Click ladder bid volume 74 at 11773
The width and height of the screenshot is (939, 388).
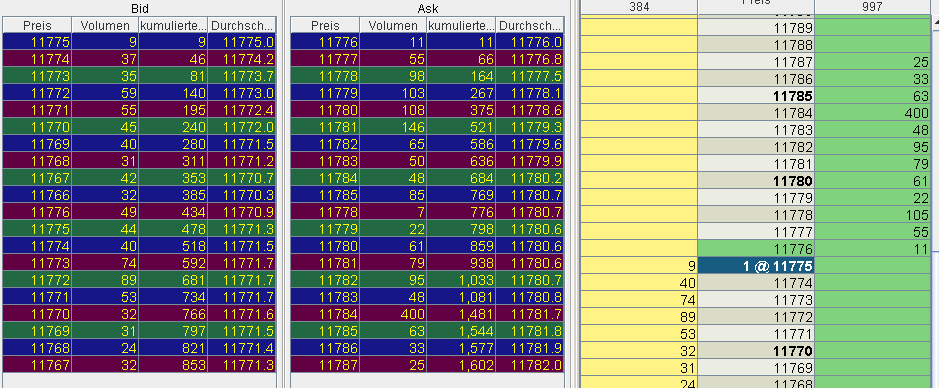(639, 300)
